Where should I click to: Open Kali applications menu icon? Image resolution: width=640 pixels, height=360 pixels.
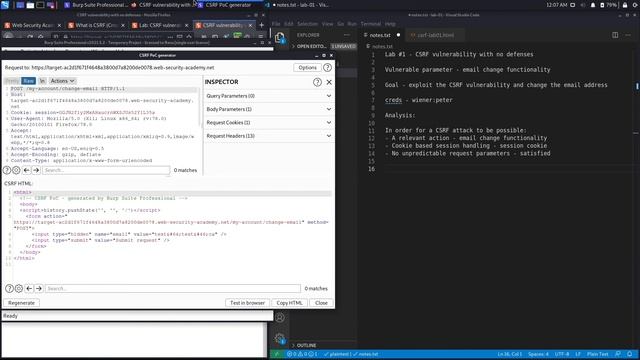click(5, 5)
